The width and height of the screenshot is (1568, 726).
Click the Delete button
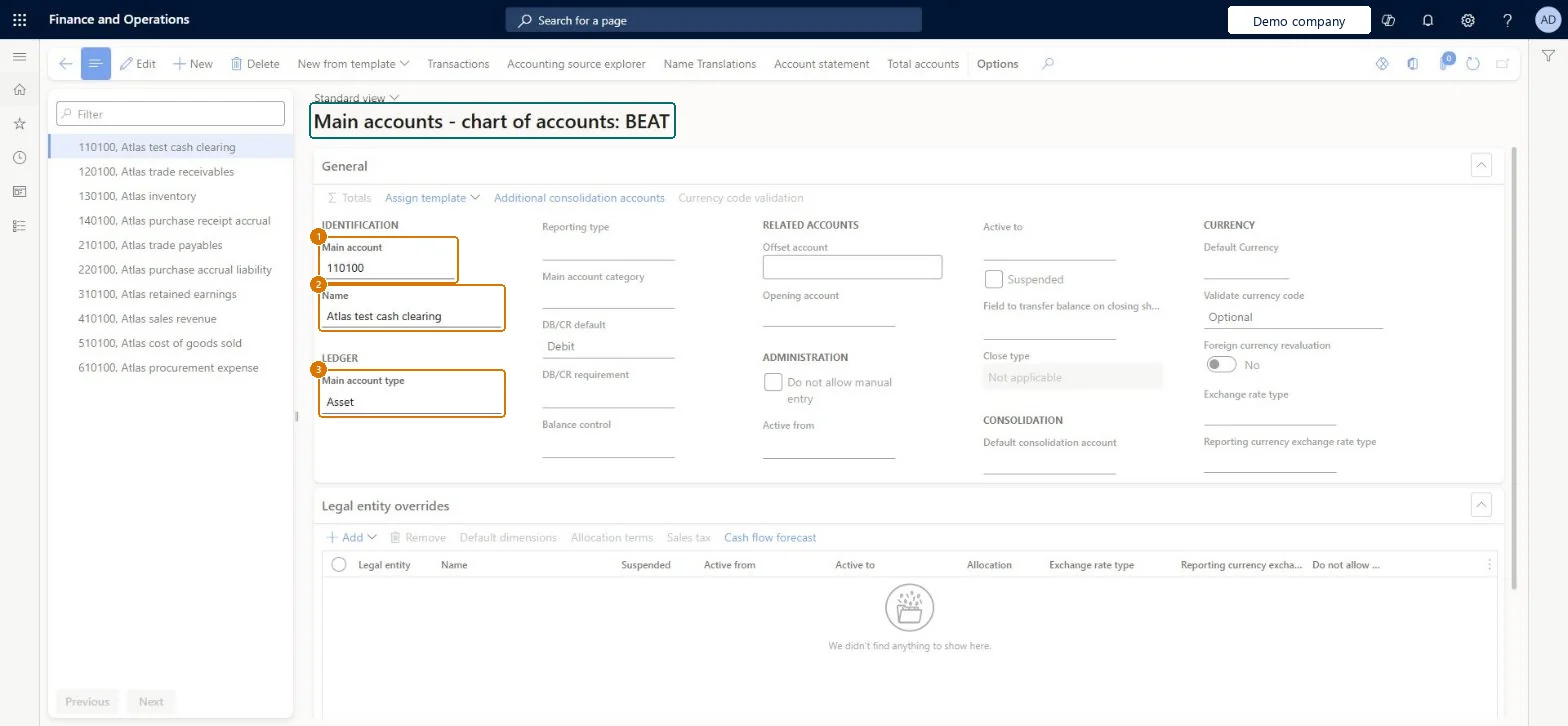(255, 63)
